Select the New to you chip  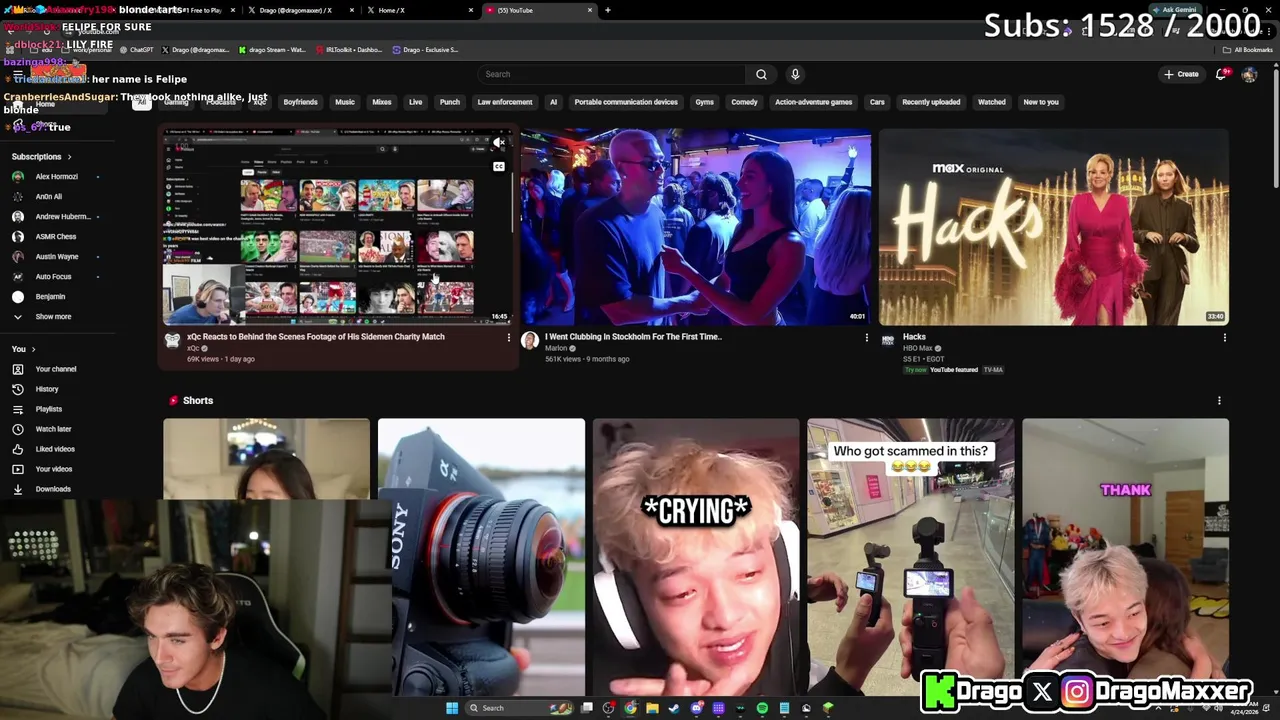tap(1041, 102)
